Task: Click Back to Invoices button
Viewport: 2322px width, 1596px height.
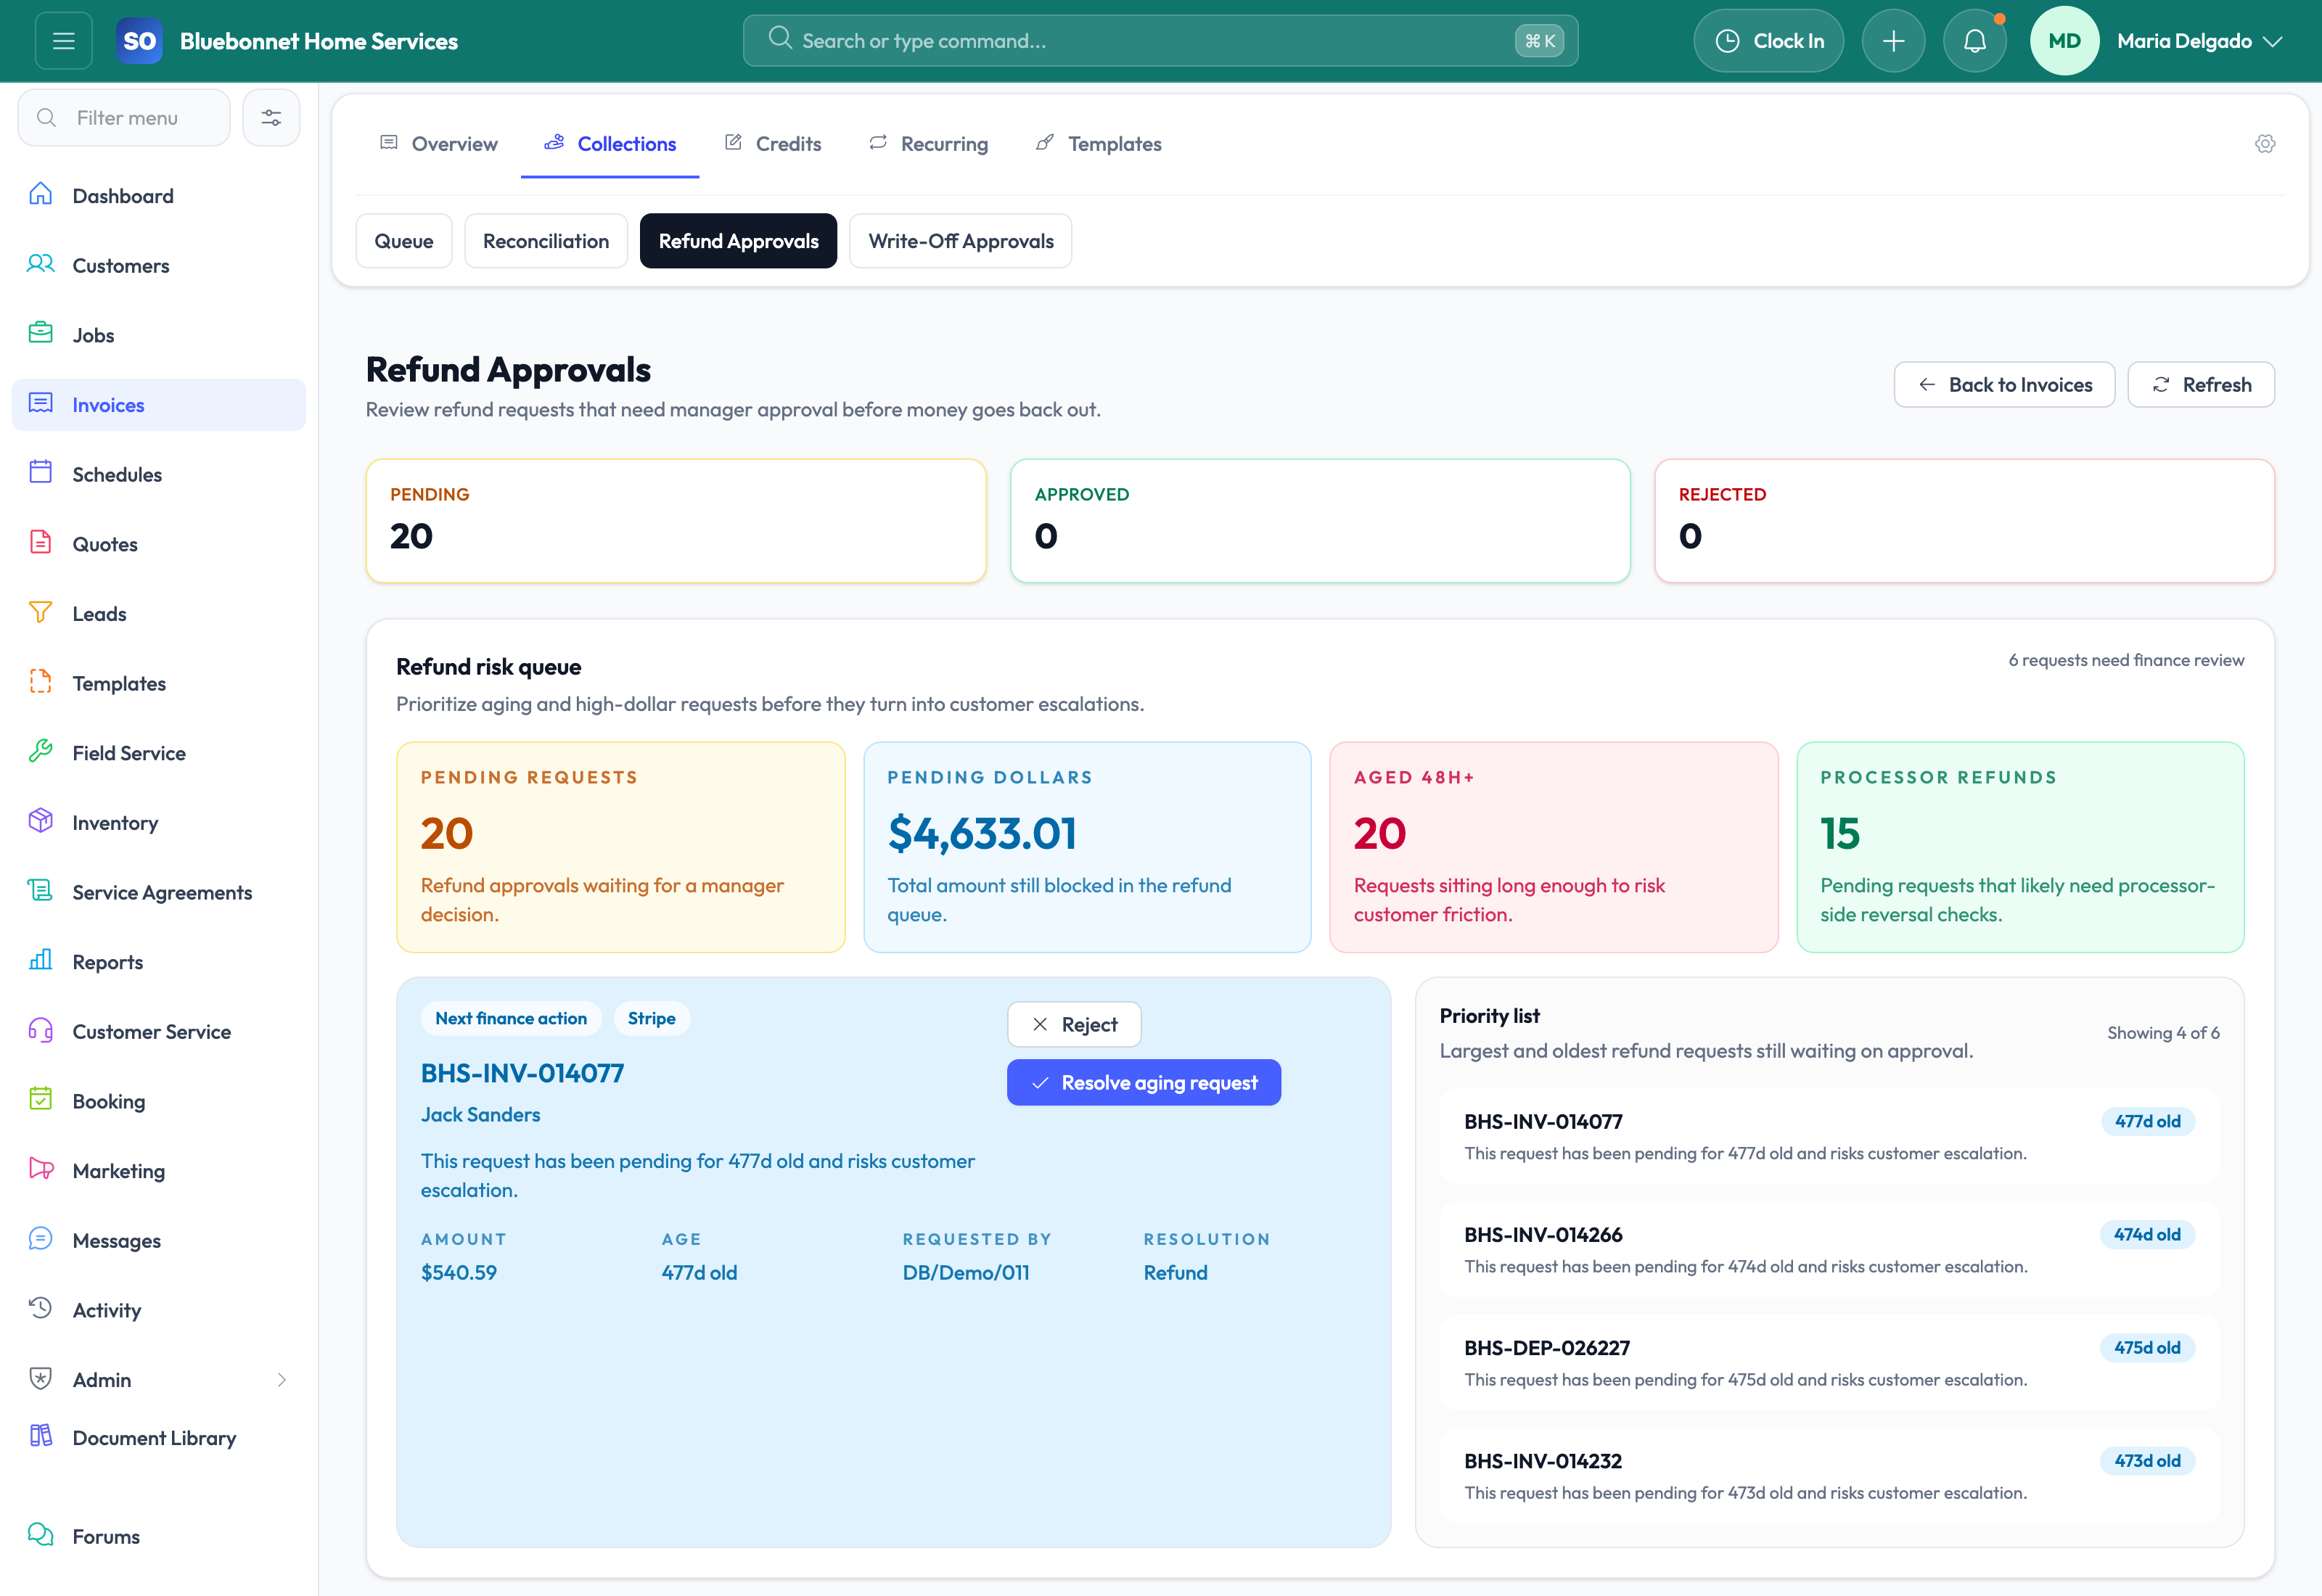Action: pyautogui.click(x=2004, y=385)
